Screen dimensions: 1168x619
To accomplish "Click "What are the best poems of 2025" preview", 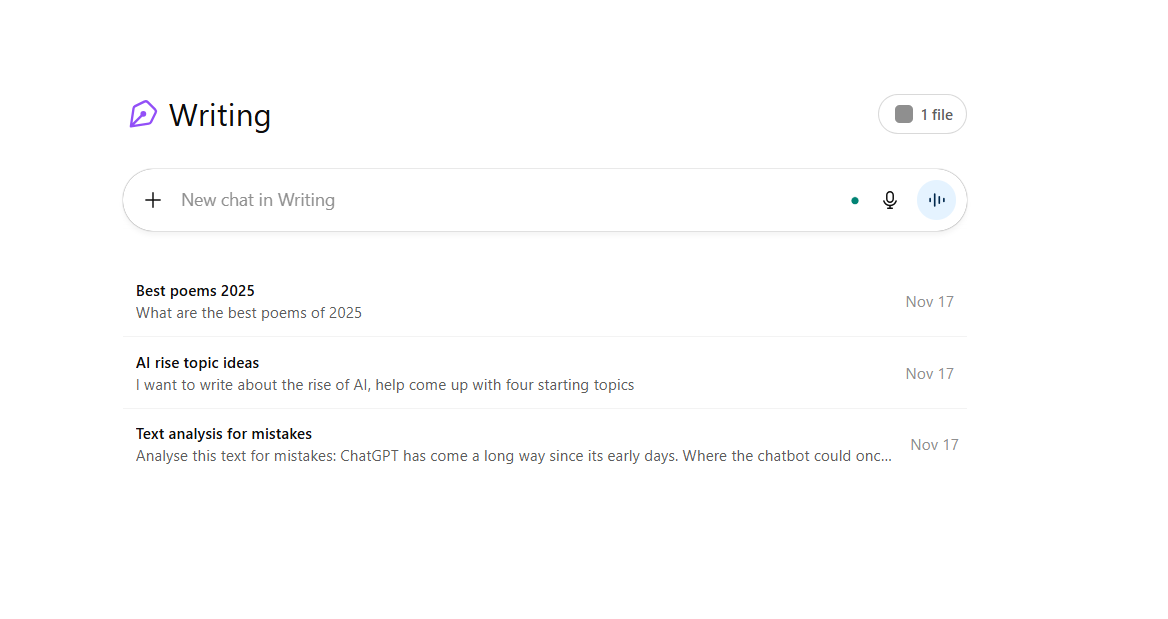I will [249, 313].
